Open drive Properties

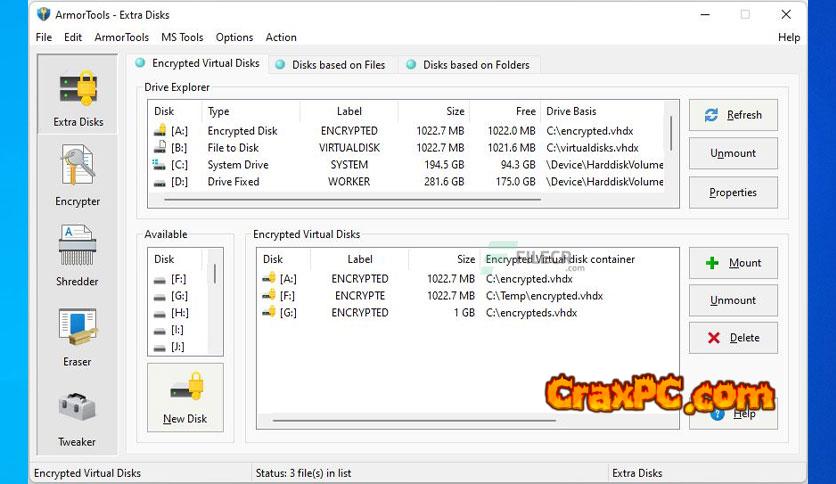click(x=733, y=192)
